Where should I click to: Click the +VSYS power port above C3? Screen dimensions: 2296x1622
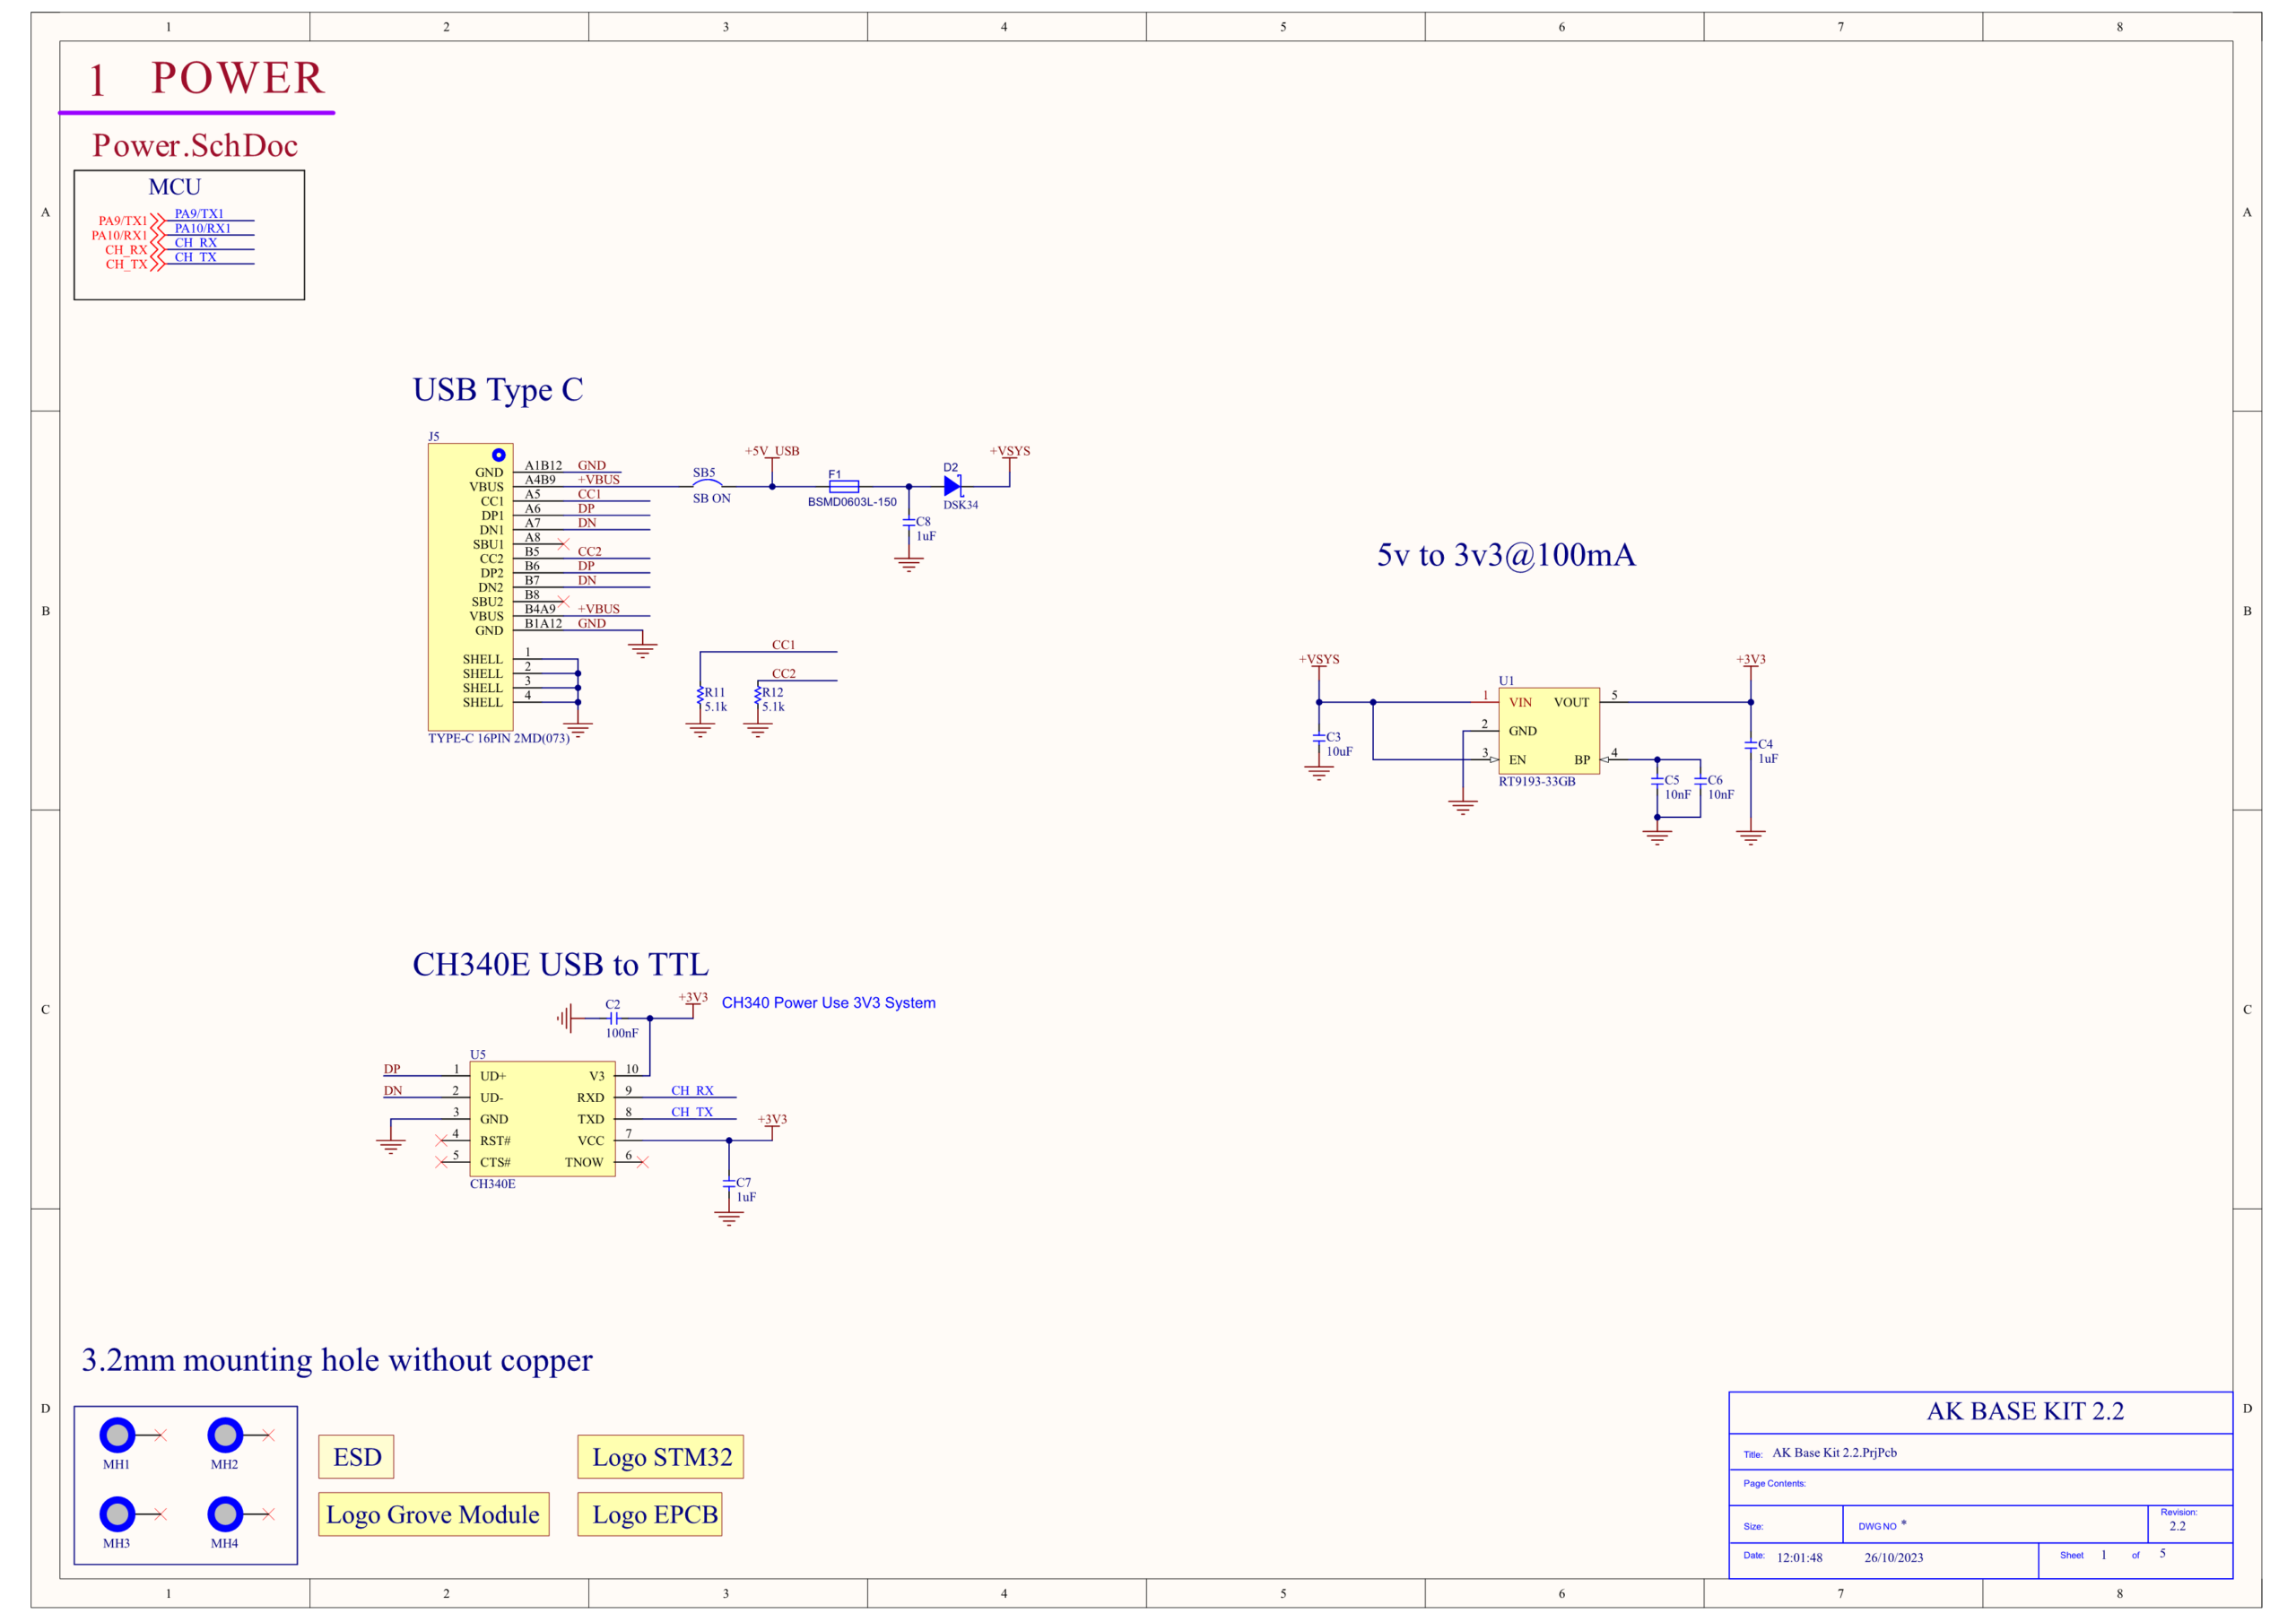1319,664
